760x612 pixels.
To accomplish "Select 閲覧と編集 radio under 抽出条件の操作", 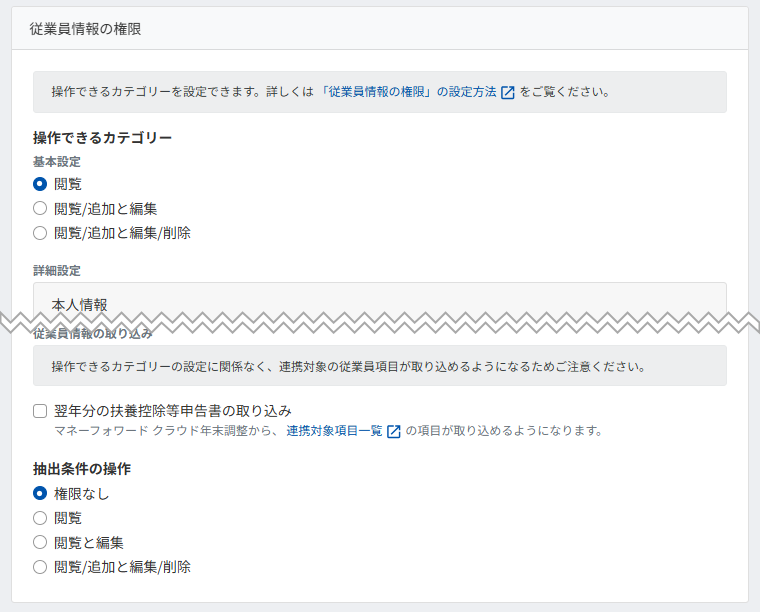I will [x=40, y=542].
